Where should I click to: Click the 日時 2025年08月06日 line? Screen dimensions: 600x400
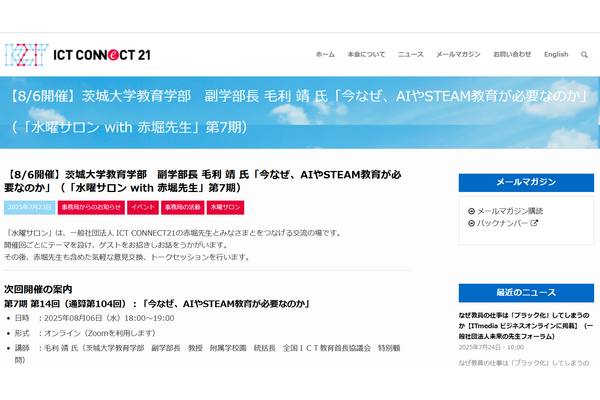point(95,318)
